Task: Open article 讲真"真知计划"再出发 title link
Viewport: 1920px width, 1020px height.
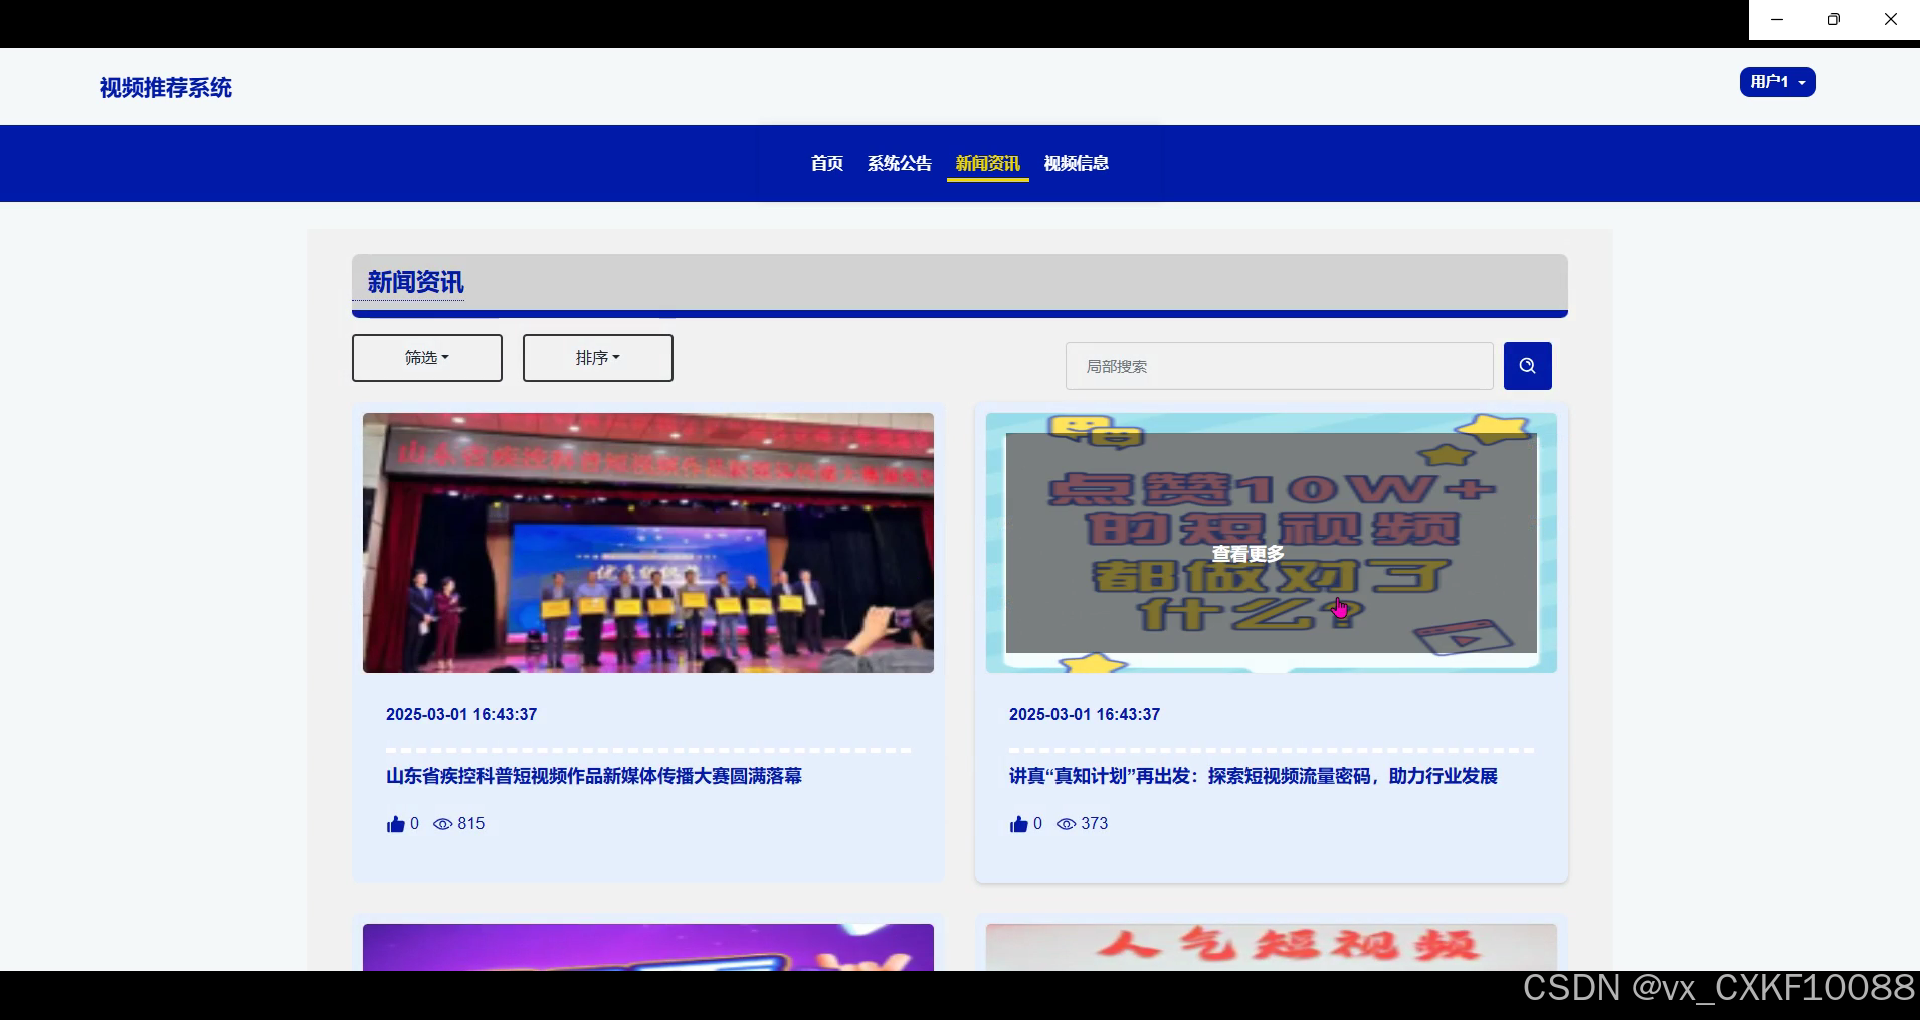Action: (1253, 776)
